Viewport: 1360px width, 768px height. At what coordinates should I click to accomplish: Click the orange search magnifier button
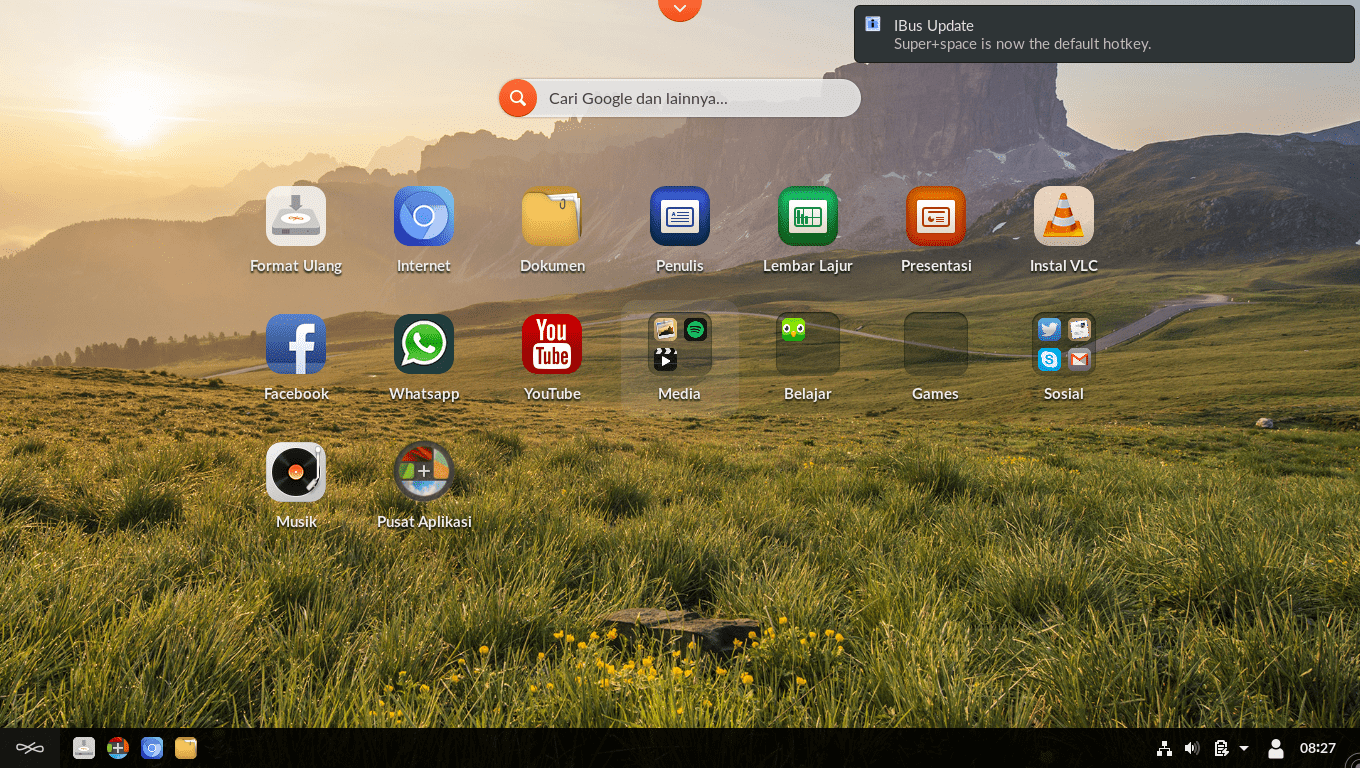point(518,98)
